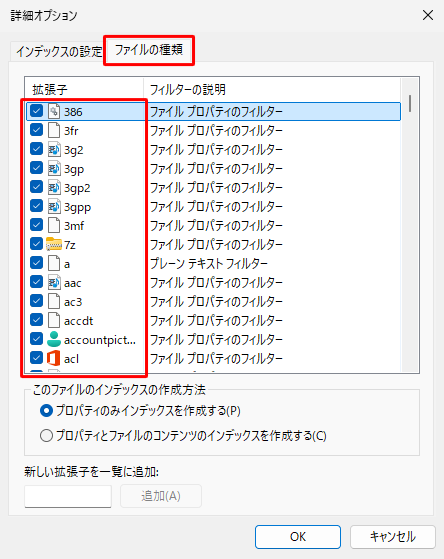The height and width of the screenshot is (559, 444).
Task: Uncheck the 3fr extension checkbox
Action: [x=36, y=130]
